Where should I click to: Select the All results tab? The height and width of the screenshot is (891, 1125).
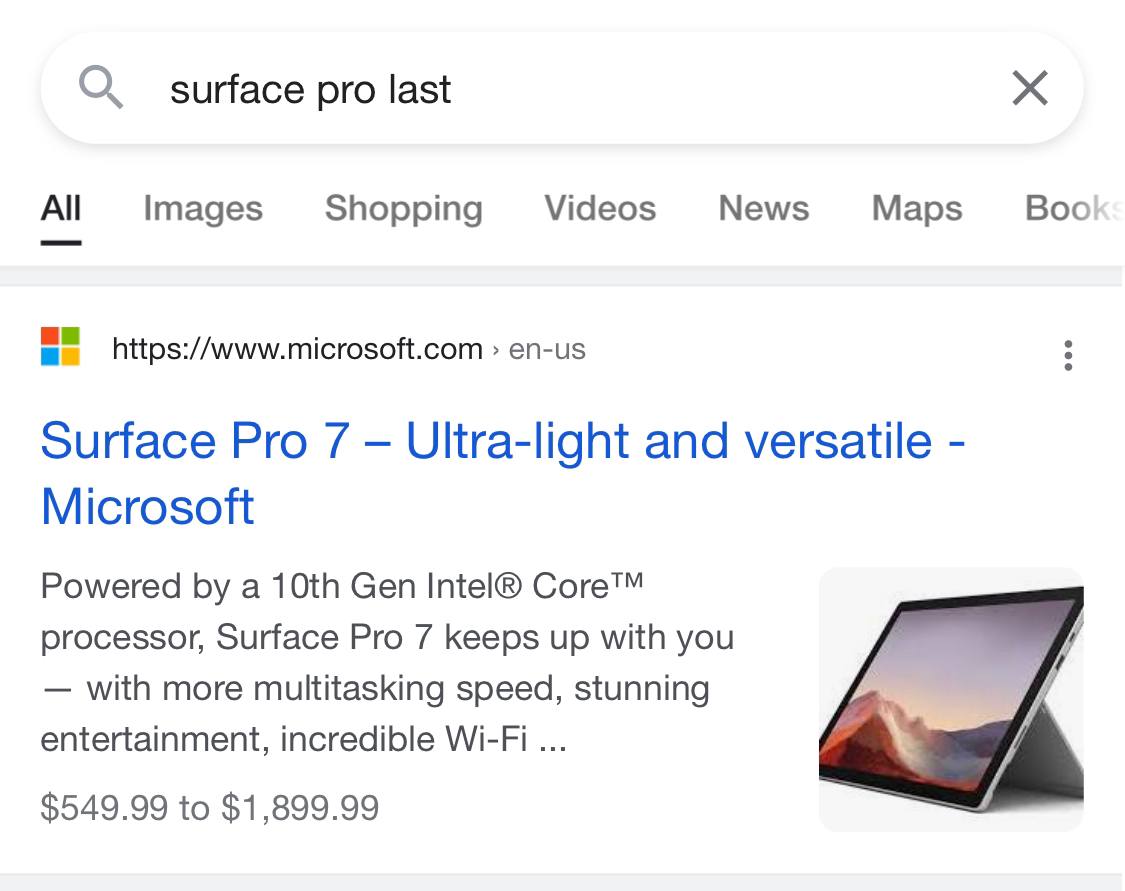(61, 208)
